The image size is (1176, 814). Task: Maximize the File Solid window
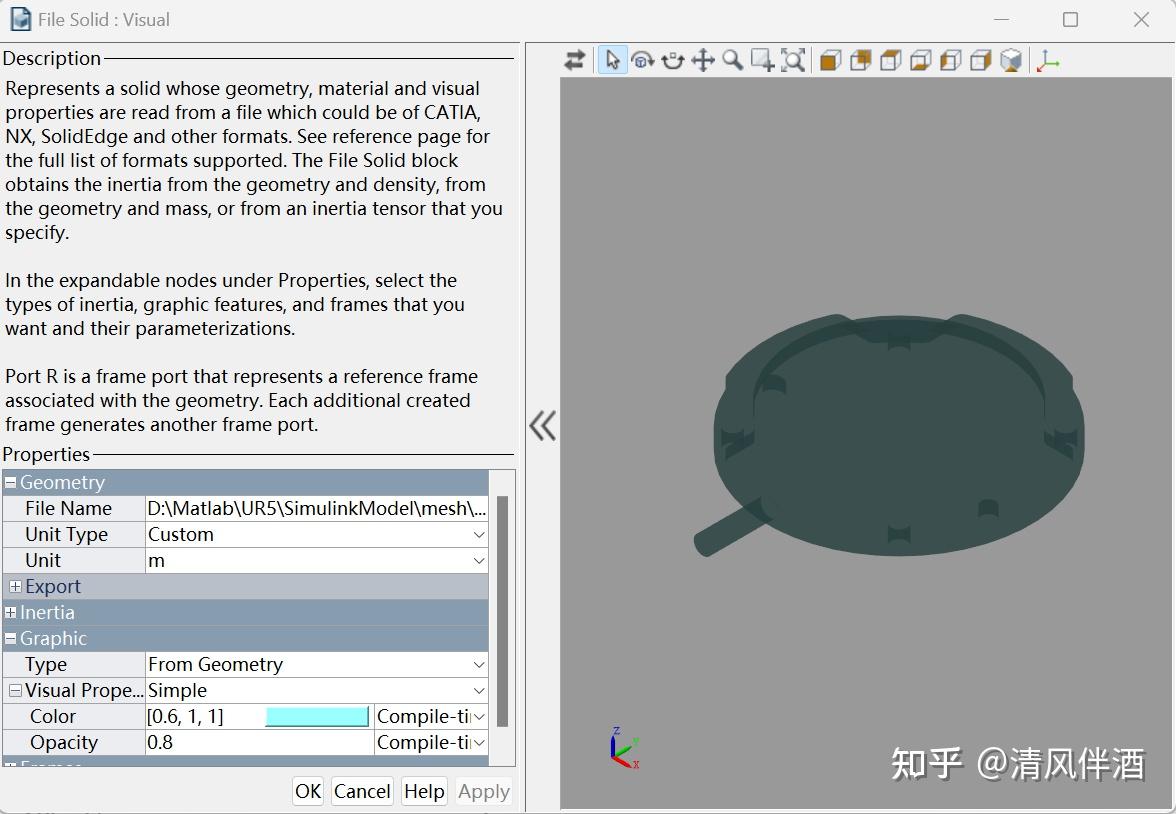click(1070, 20)
